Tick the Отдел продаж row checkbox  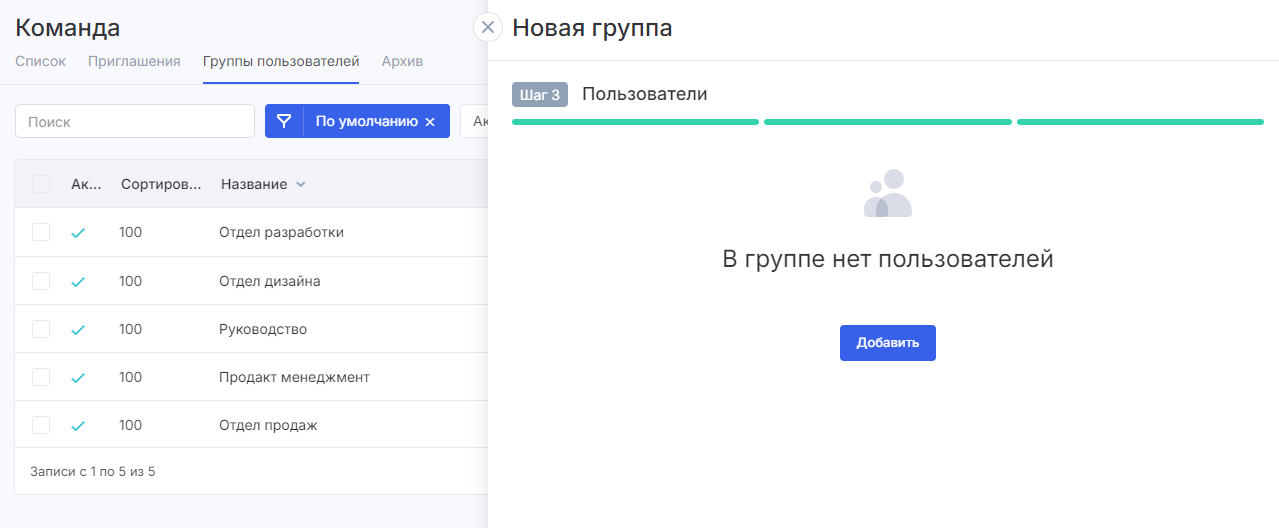[41, 425]
